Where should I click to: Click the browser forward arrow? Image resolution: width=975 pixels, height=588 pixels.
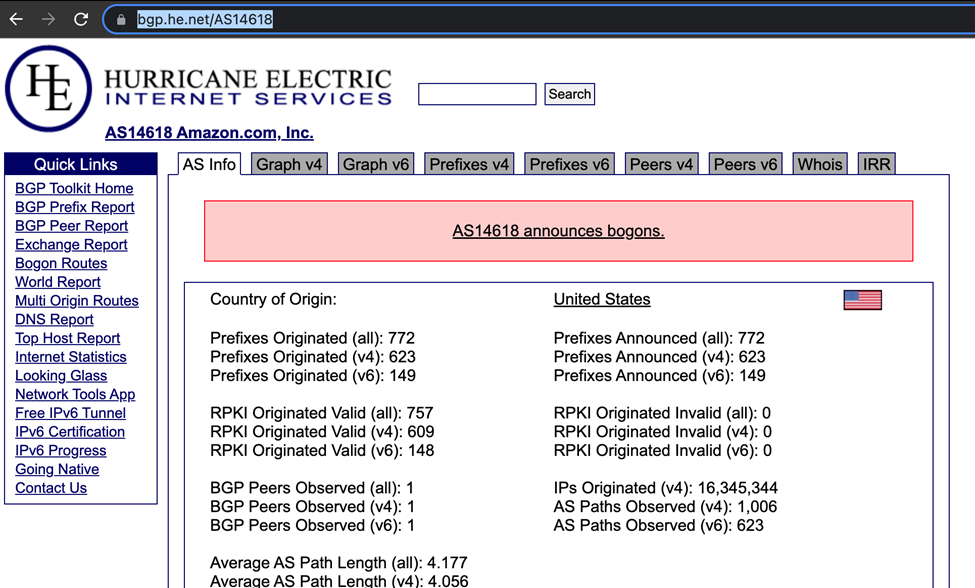click(48, 19)
